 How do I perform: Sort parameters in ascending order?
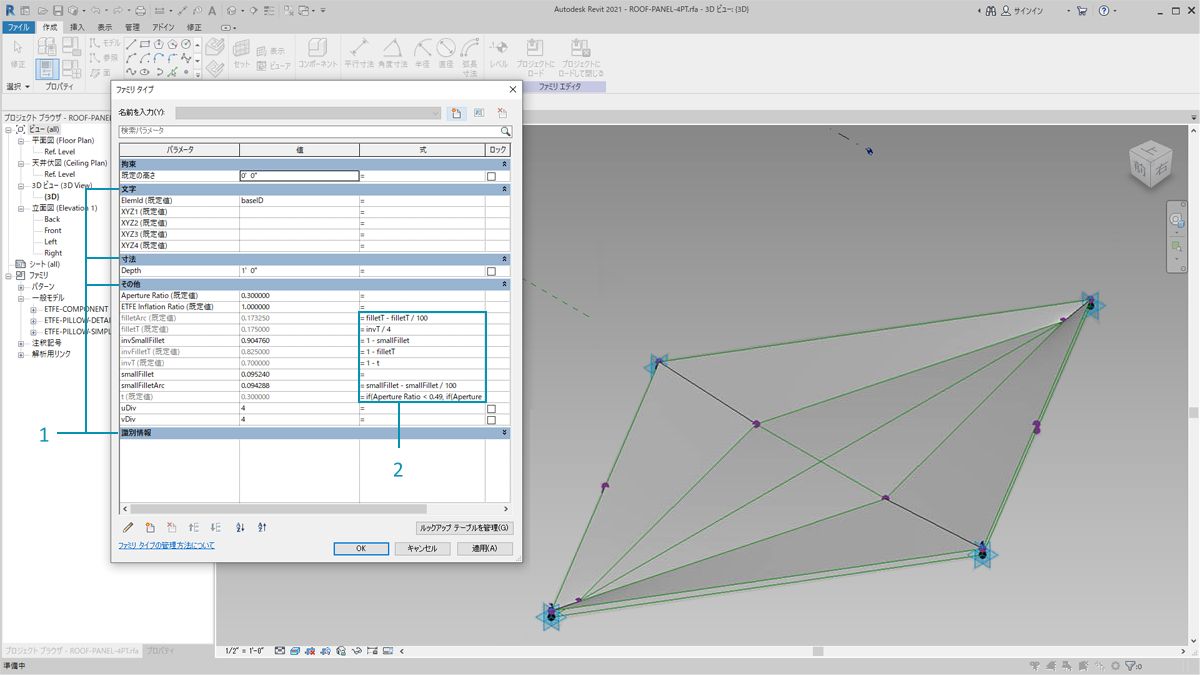(x=240, y=527)
